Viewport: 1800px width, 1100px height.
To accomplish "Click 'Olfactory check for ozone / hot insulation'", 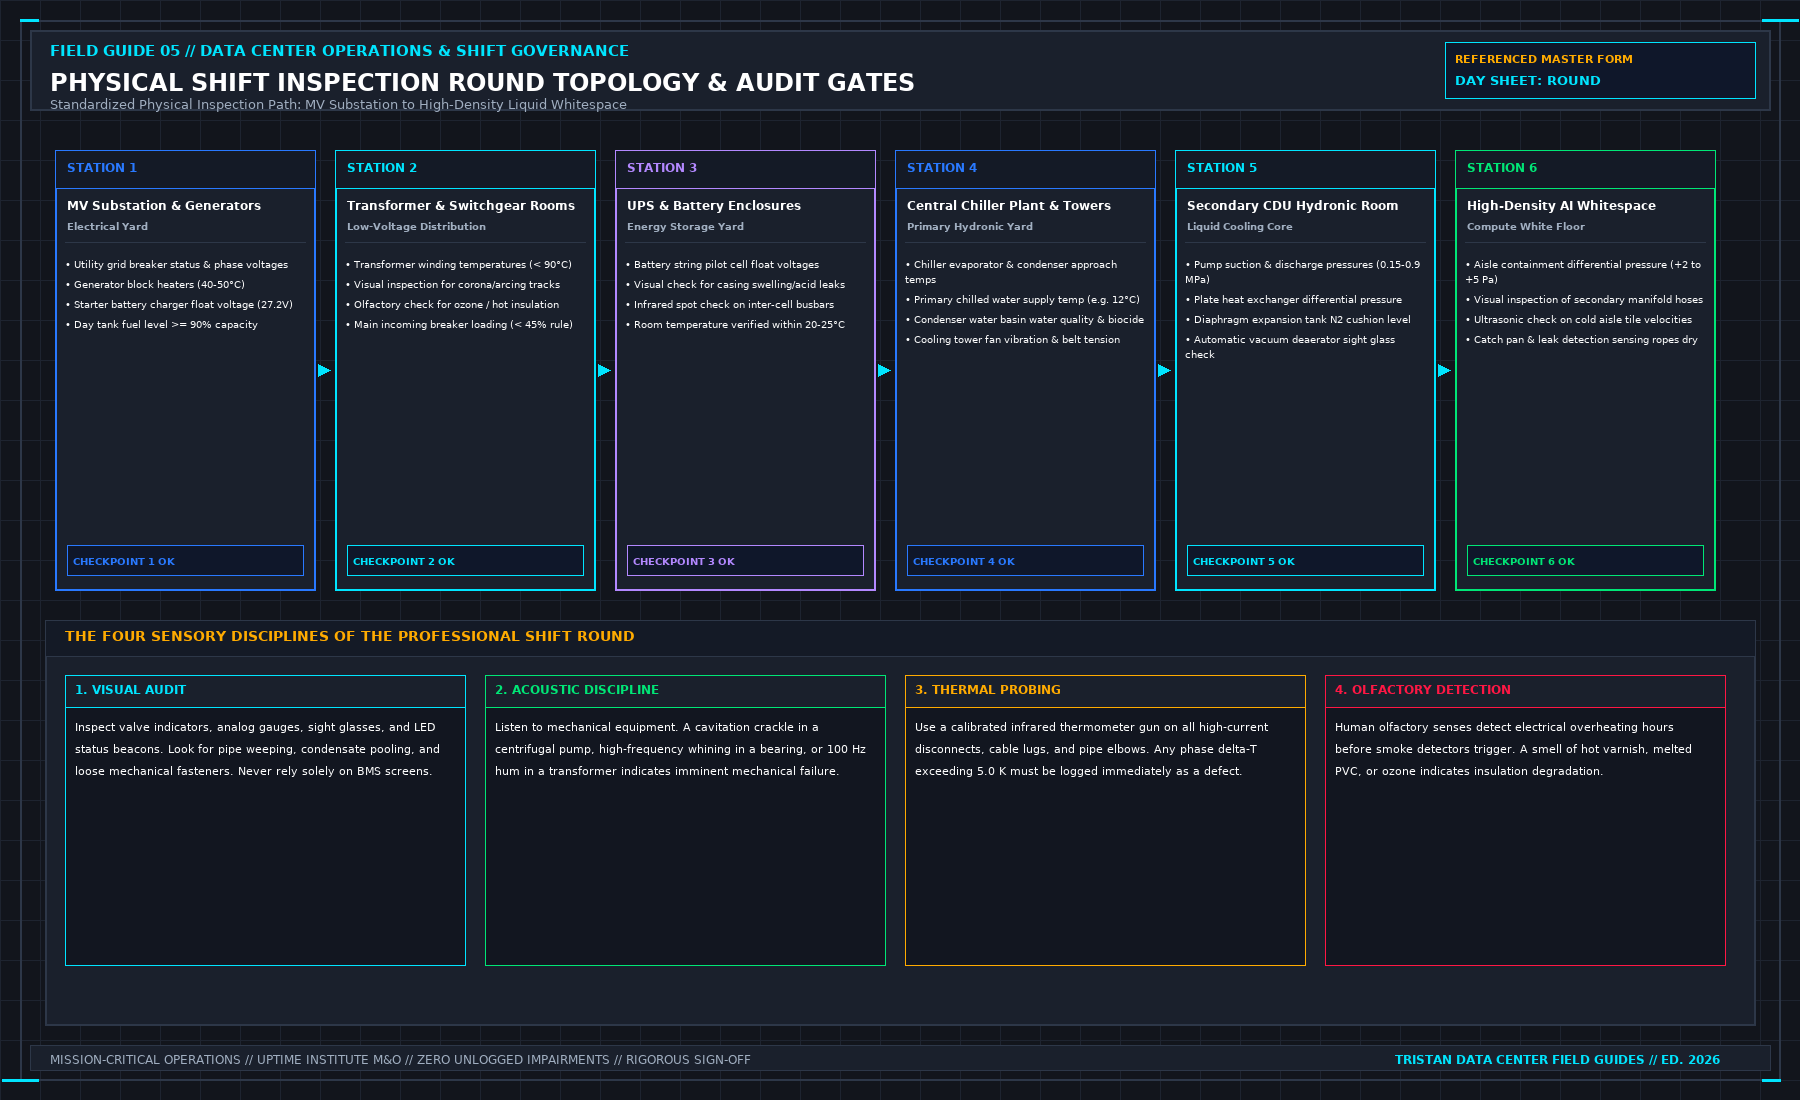I will click(x=453, y=305).
